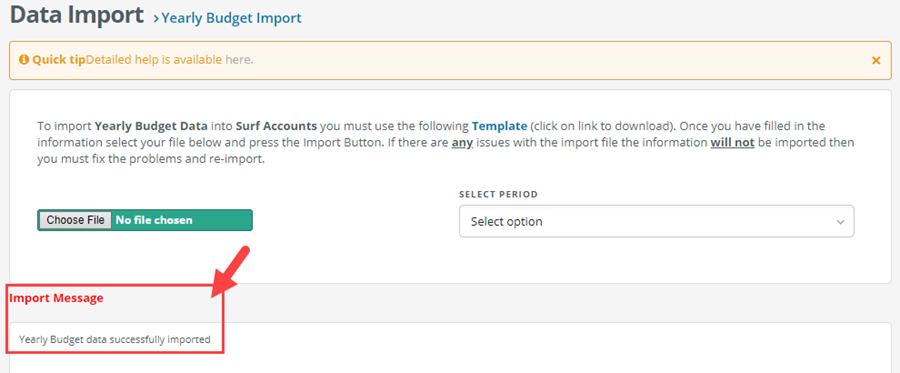
Task: Click the 'No file chosen' label
Action: click(x=154, y=220)
